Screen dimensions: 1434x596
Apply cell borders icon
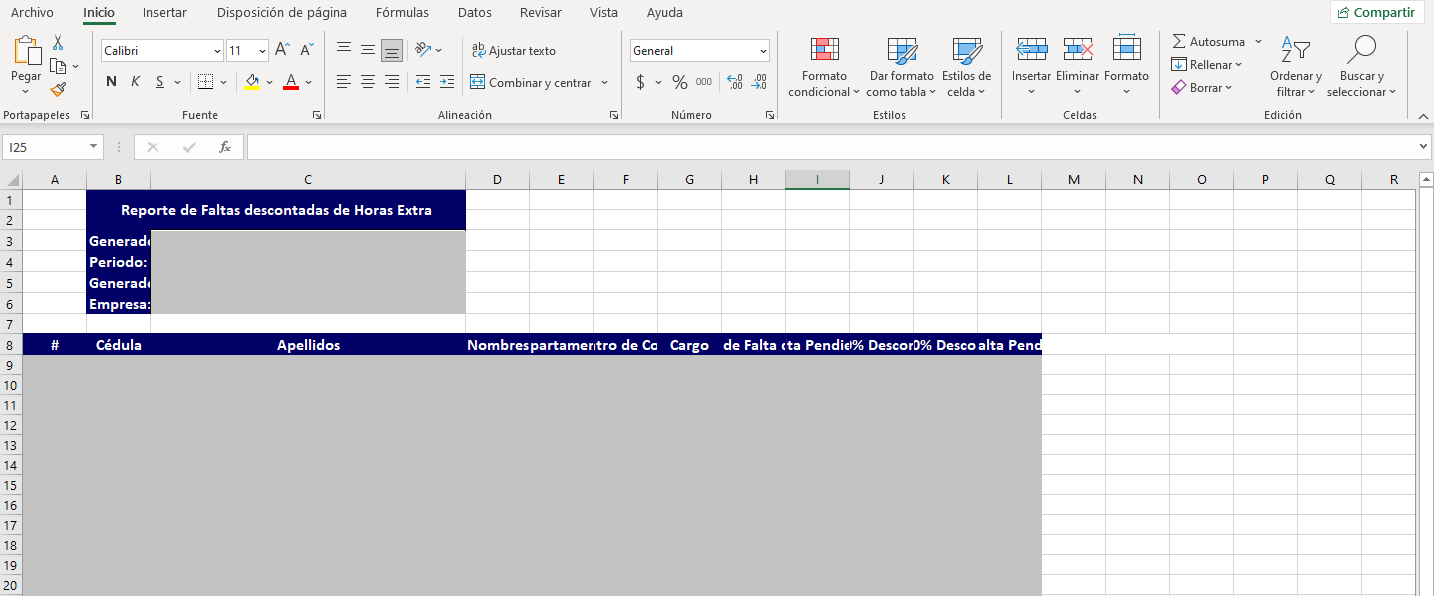(205, 82)
